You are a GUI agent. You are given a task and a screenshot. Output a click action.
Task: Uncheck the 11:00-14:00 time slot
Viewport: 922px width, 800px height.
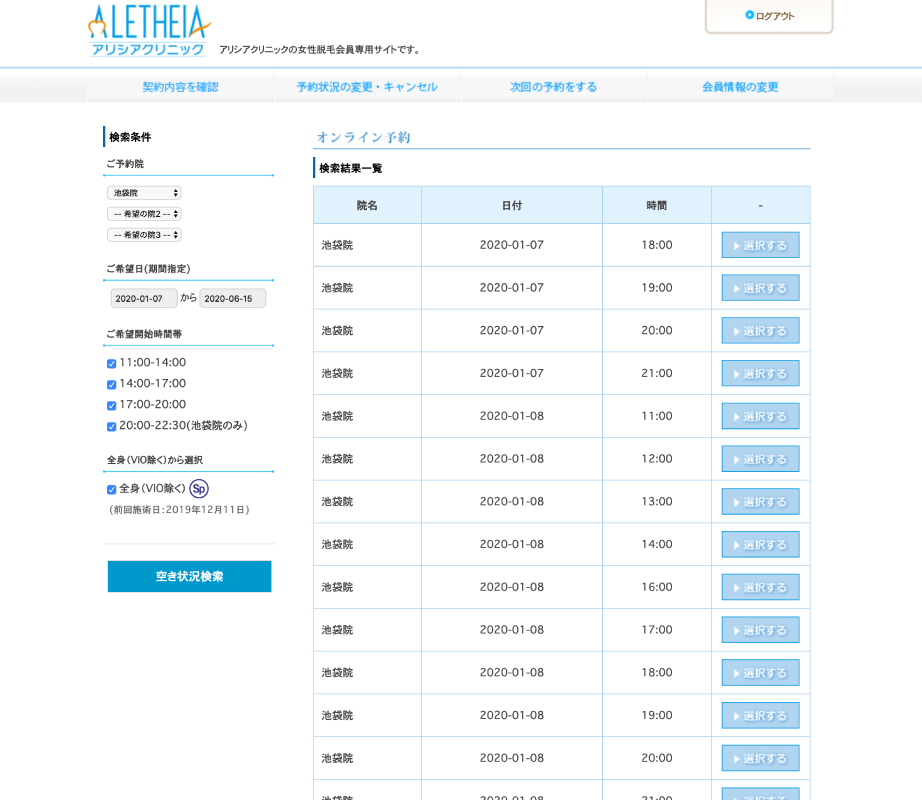(112, 364)
